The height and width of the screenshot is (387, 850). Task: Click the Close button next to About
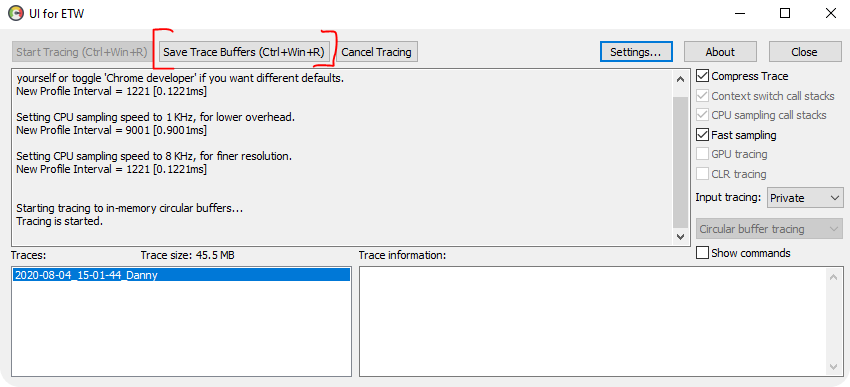pyautogui.click(x=804, y=52)
